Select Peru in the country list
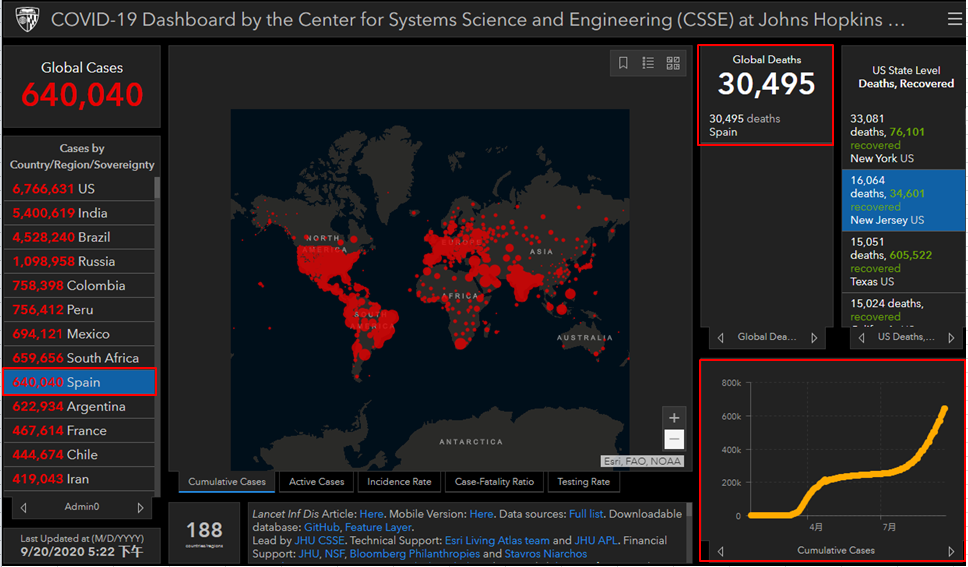The height and width of the screenshot is (567, 968). pos(79,309)
